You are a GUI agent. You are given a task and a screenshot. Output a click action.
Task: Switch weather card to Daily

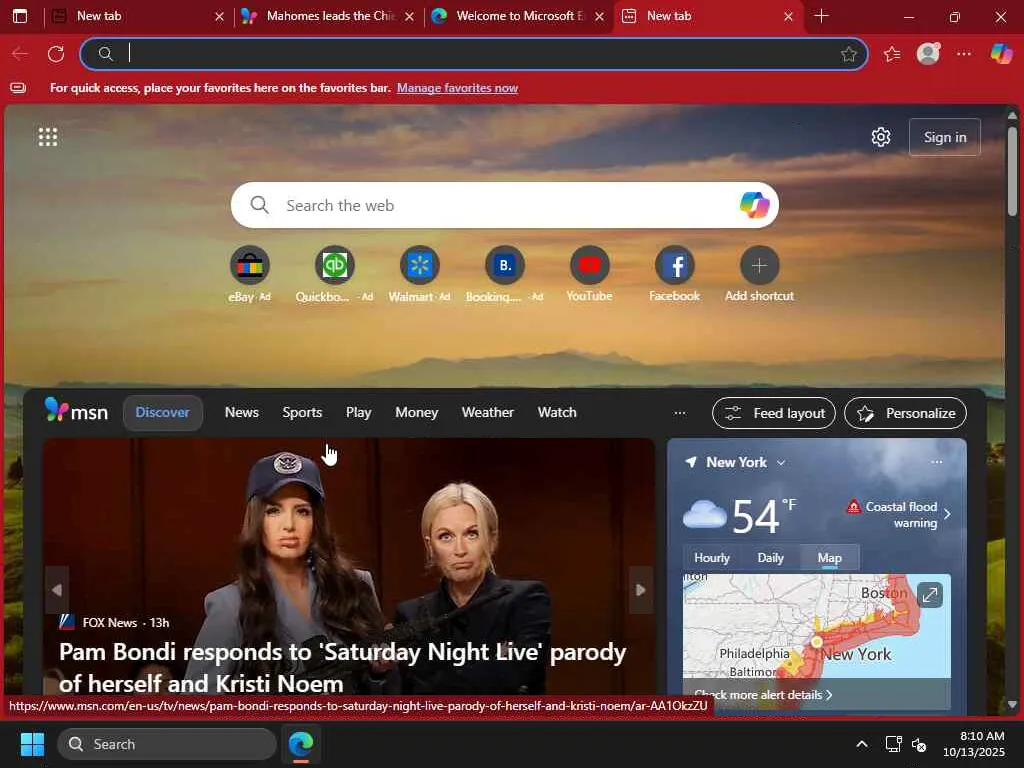tap(771, 558)
